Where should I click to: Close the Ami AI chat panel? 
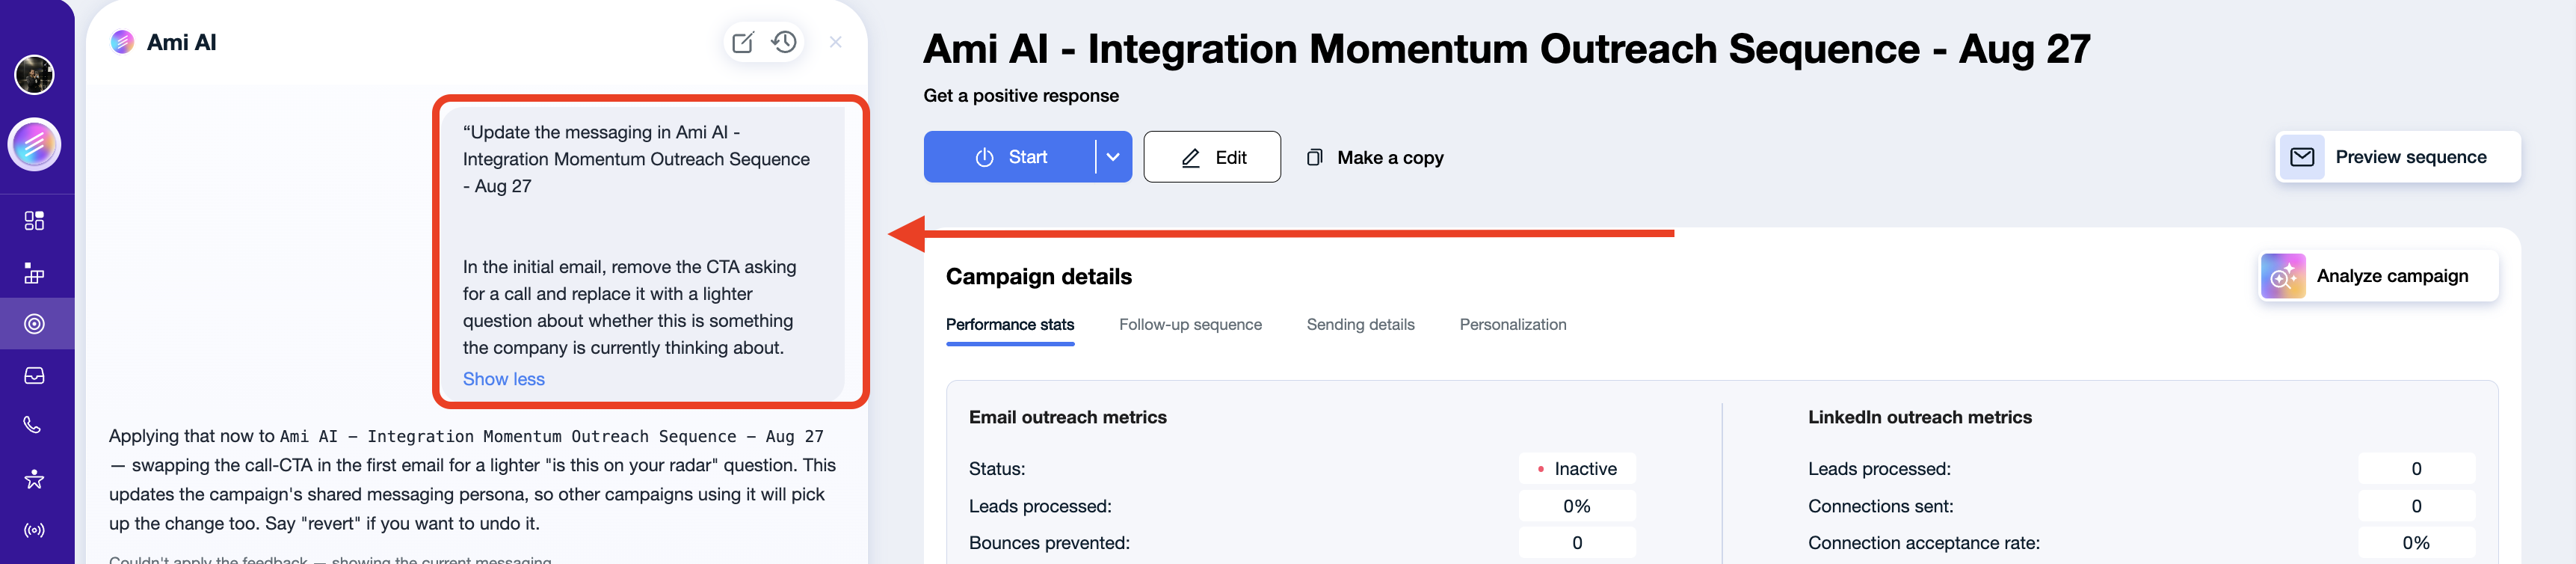pyautogui.click(x=836, y=42)
